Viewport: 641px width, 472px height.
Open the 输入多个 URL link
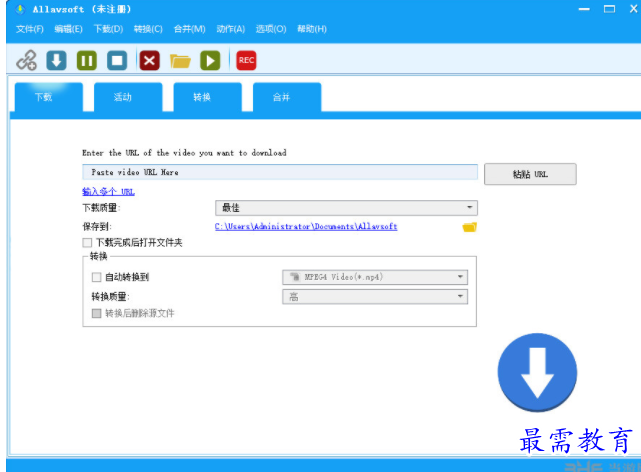tap(108, 191)
